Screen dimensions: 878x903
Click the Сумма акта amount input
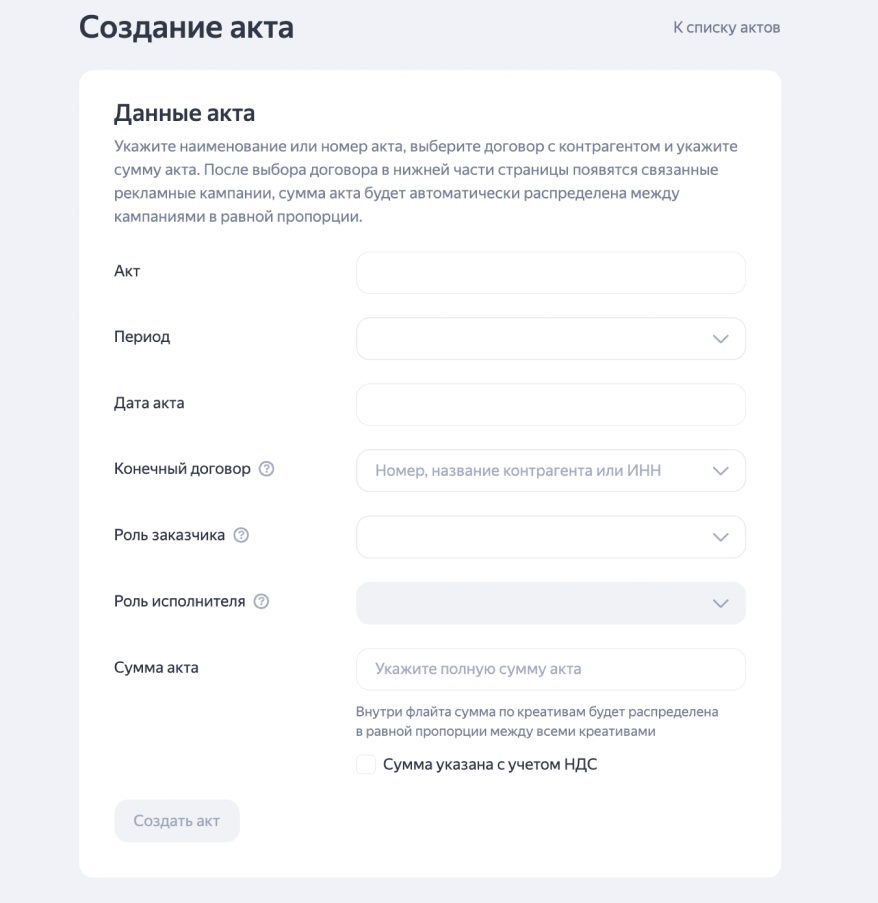(550, 669)
